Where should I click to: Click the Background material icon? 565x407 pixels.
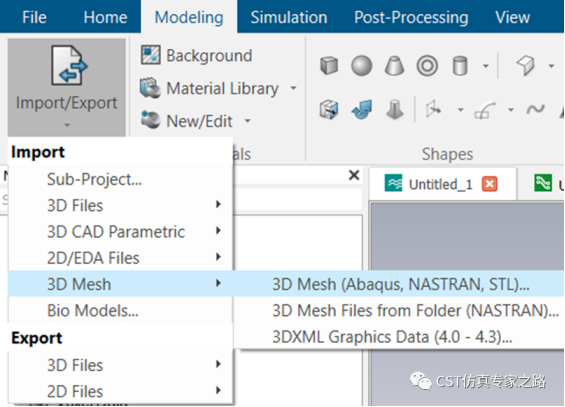click(x=150, y=55)
